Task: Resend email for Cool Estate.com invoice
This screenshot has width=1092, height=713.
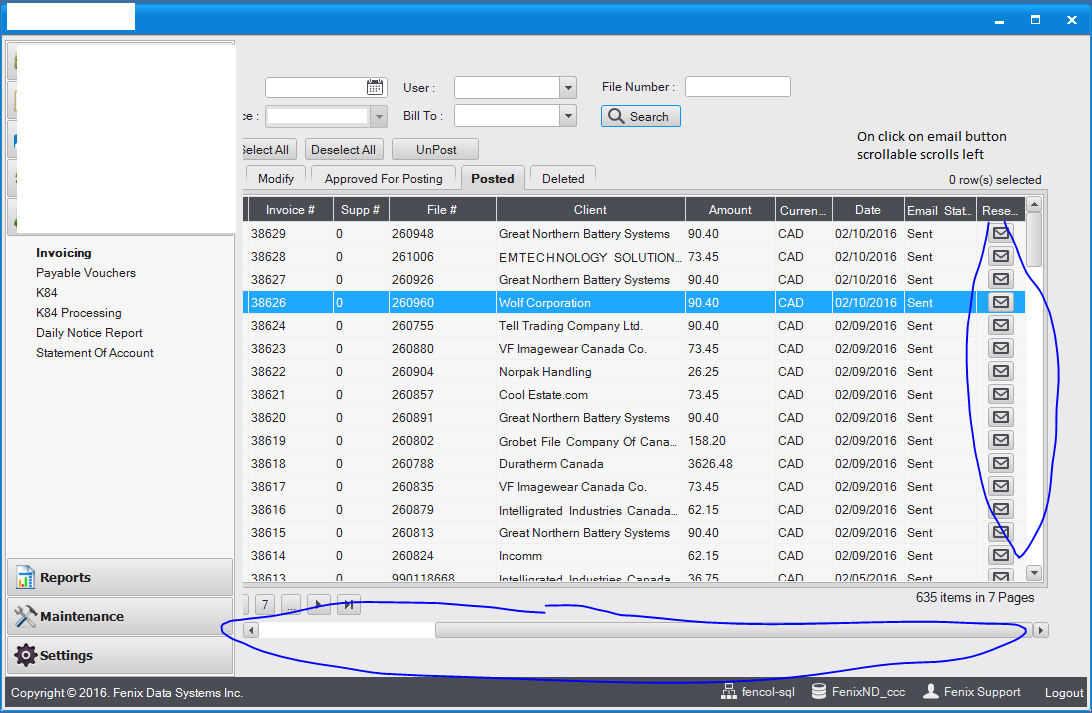Action: coord(1000,395)
